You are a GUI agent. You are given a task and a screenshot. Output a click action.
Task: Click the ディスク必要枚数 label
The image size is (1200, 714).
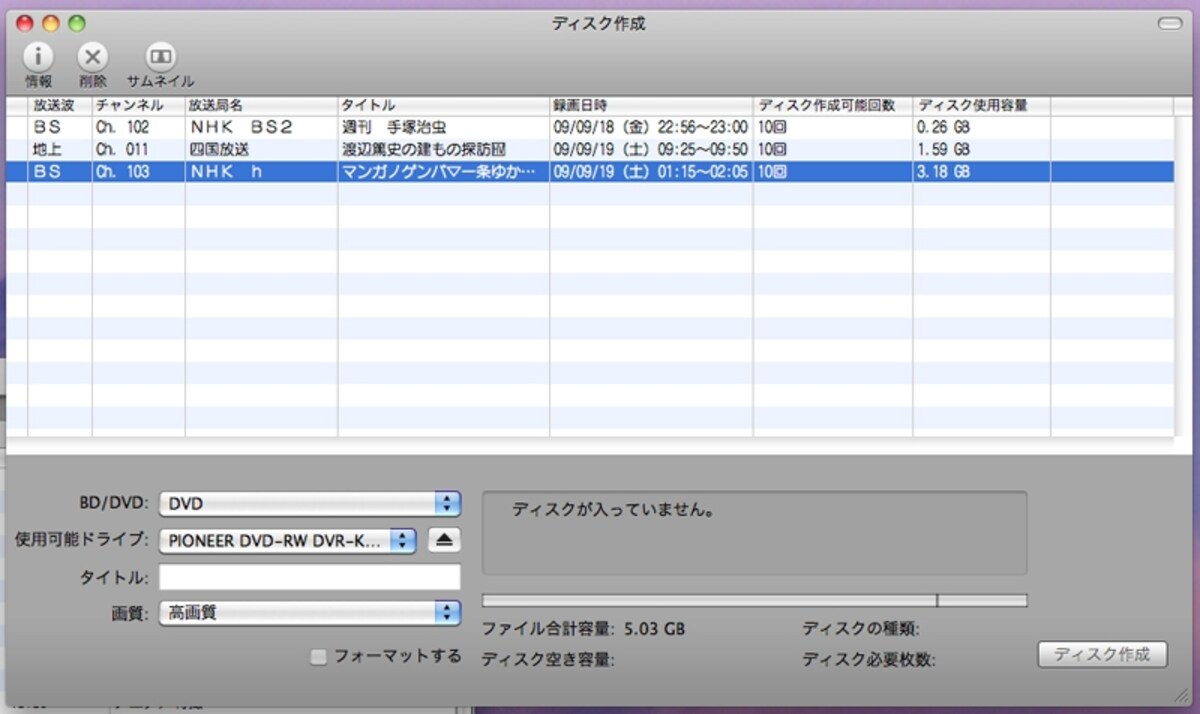(x=869, y=659)
